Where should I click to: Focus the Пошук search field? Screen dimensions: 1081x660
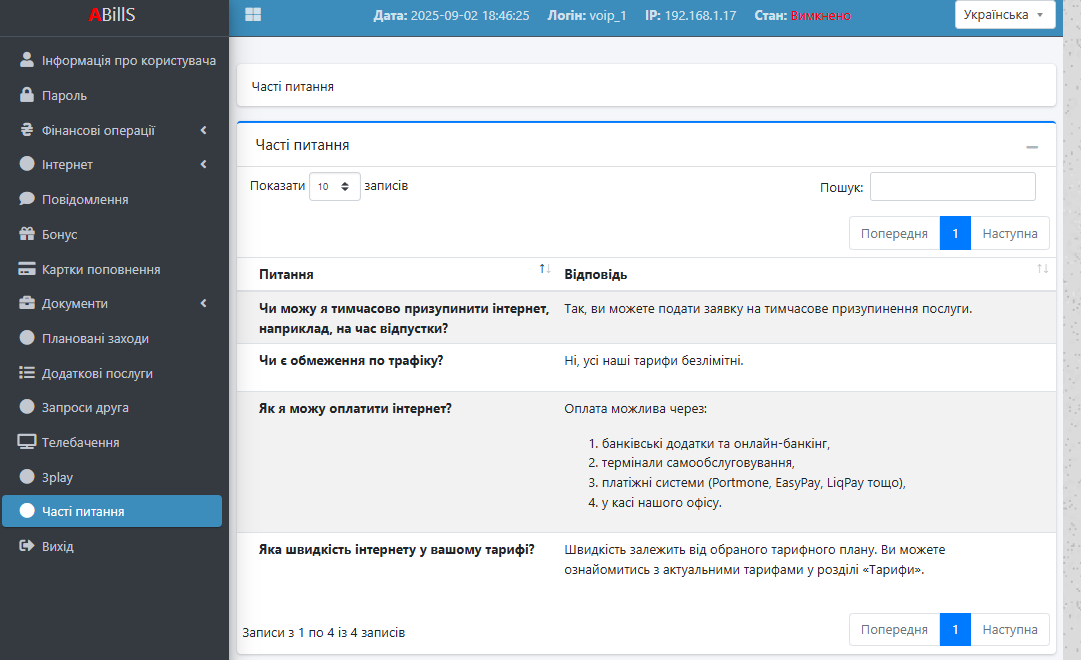[952, 186]
